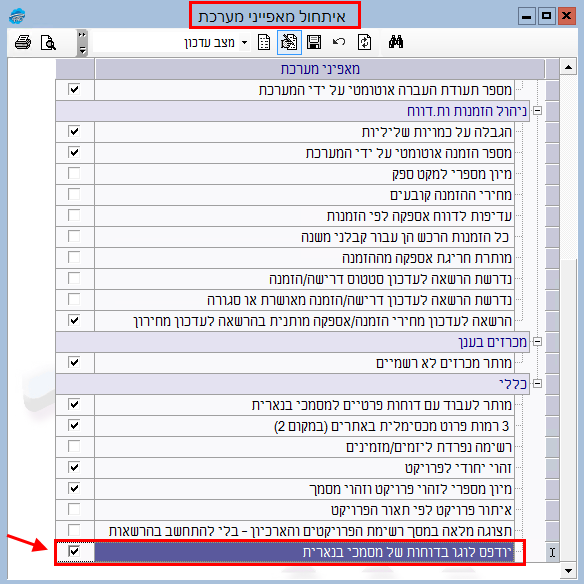Open print preview magnifier icon
584x584 pixels.
tap(48, 43)
